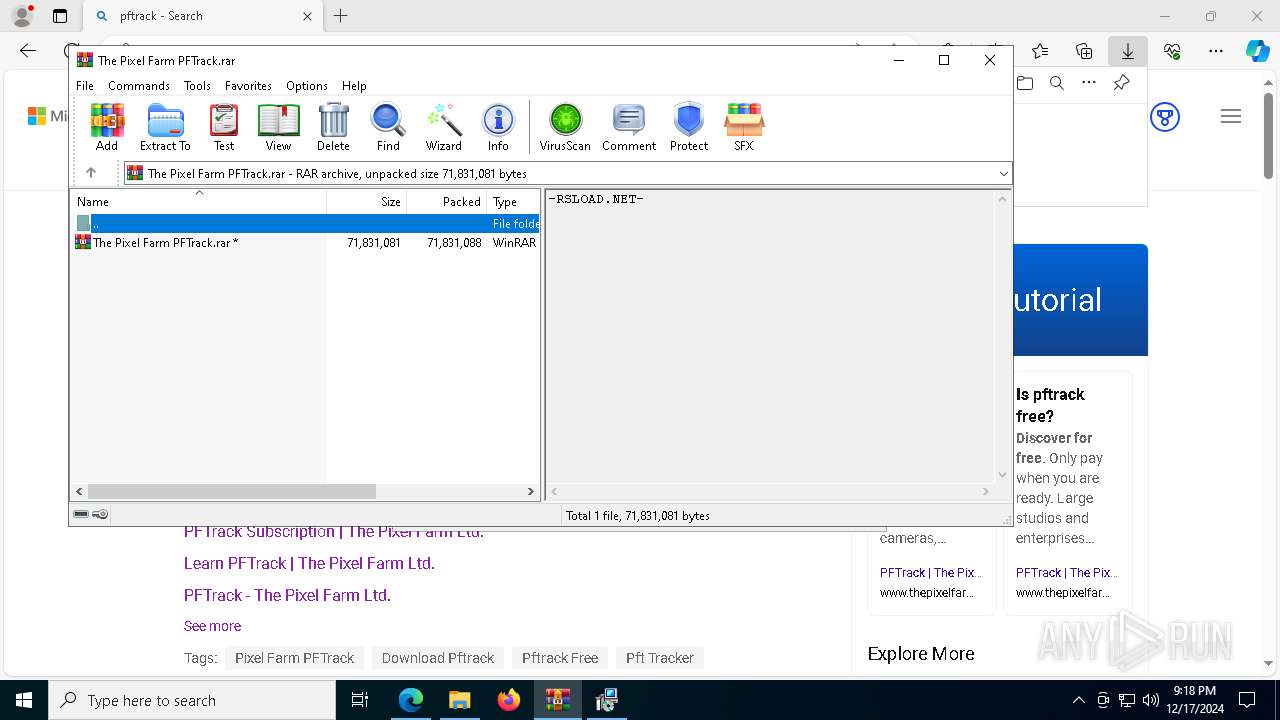Click status text 'Total 1 file, 71,831,081 bytes'
Image resolution: width=1280 pixels, height=720 pixels.
(x=638, y=516)
